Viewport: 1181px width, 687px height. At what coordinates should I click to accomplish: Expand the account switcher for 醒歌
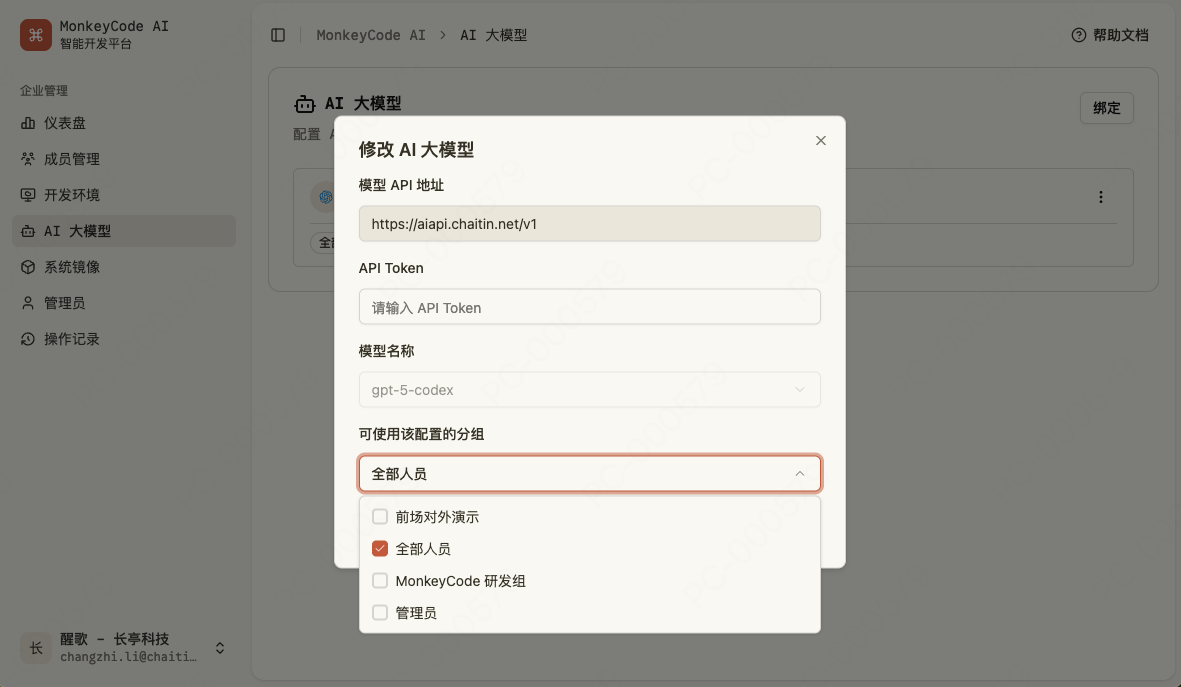coord(220,648)
